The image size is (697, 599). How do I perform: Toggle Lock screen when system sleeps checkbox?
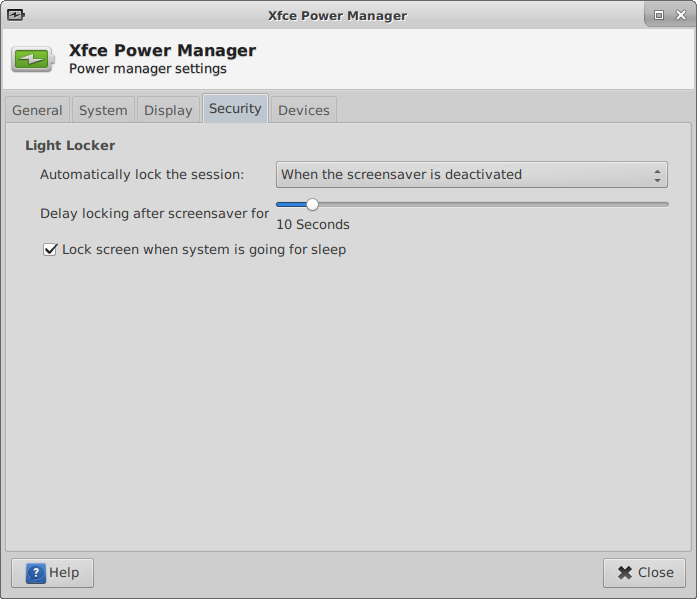point(50,250)
